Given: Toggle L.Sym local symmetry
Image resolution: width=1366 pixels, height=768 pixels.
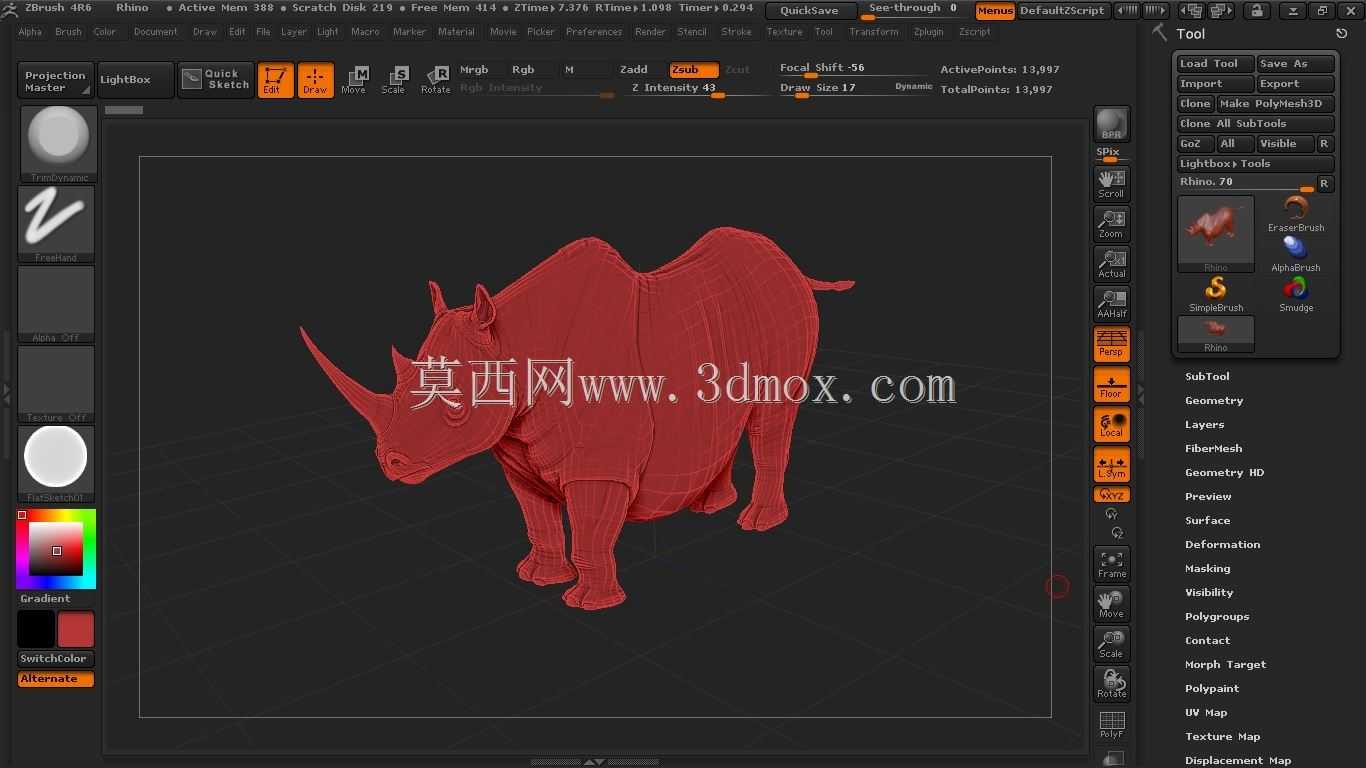Looking at the screenshot, I should (1112, 465).
